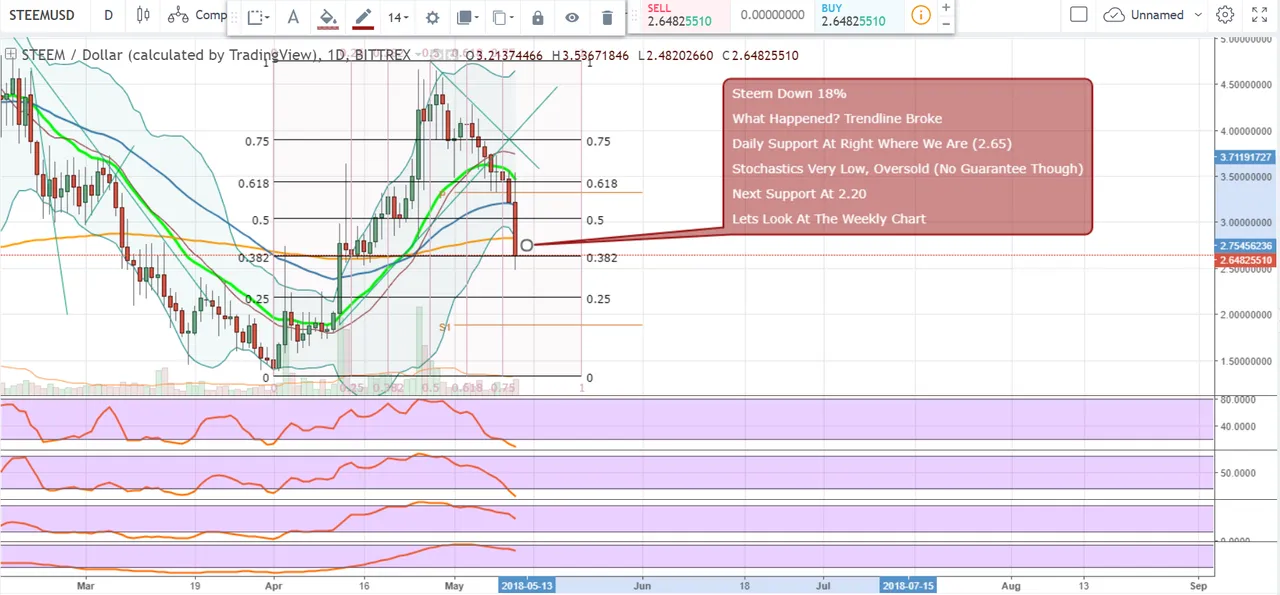Open drawing settings gear in floating toolbar

coord(432,17)
